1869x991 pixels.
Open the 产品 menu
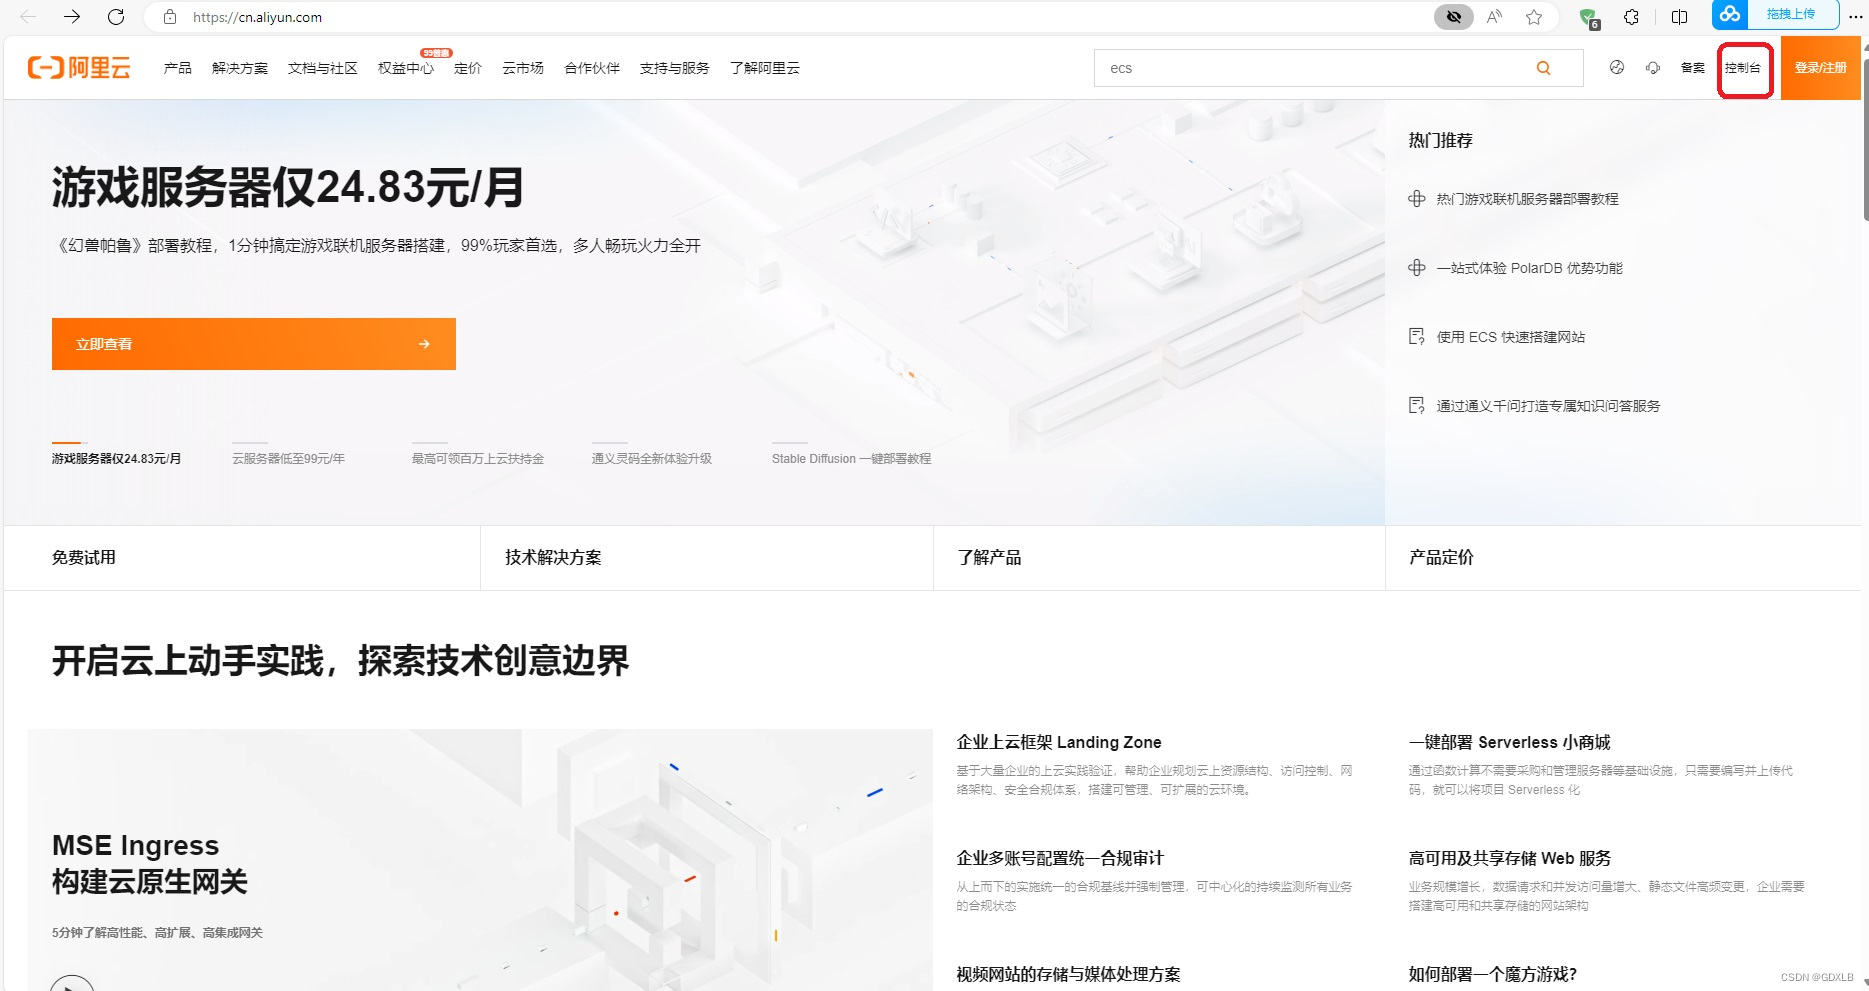(178, 68)
